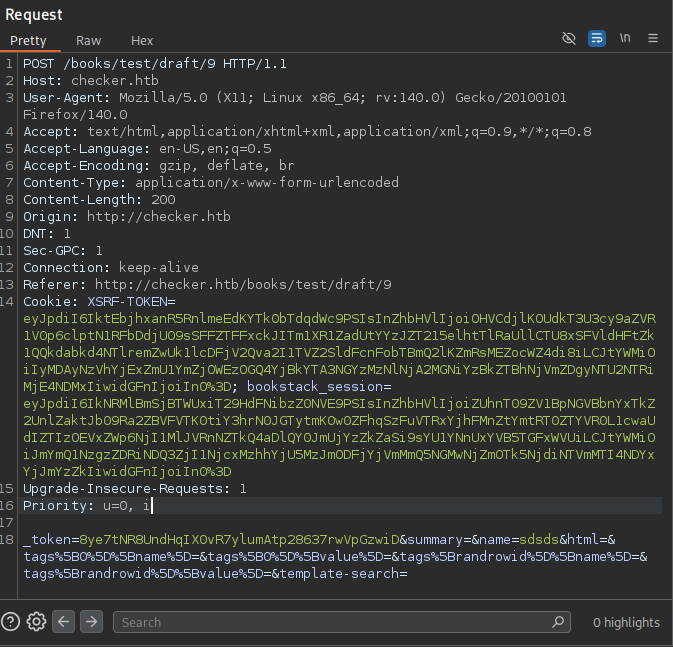The image size is (673, 647).
Task: Toggle the \n show newlines button
Action: click(625, 39)
